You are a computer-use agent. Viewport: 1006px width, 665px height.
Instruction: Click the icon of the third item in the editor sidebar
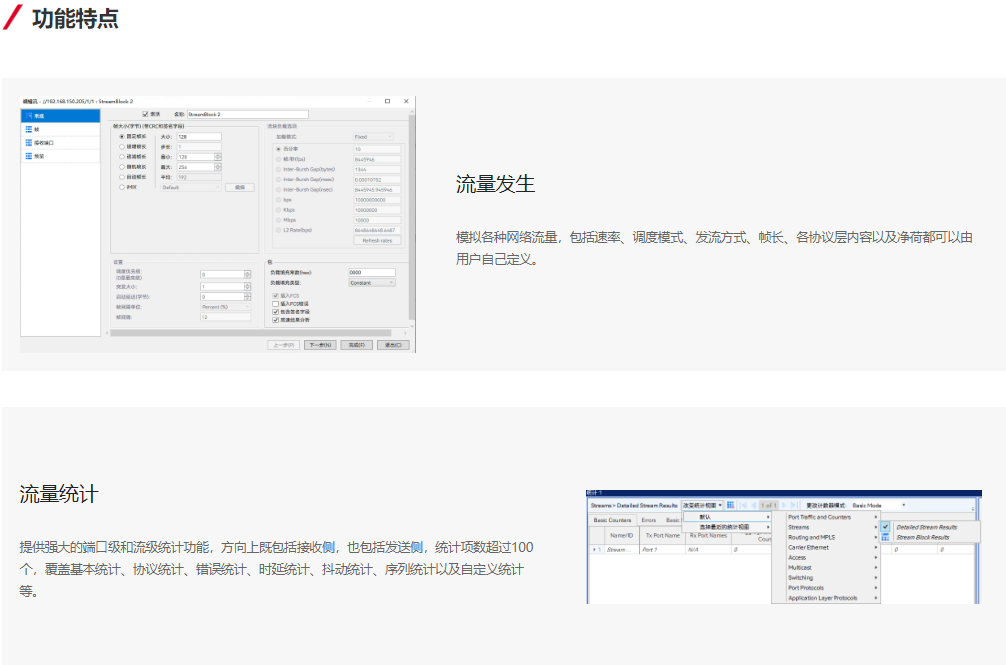click(28, 143)
